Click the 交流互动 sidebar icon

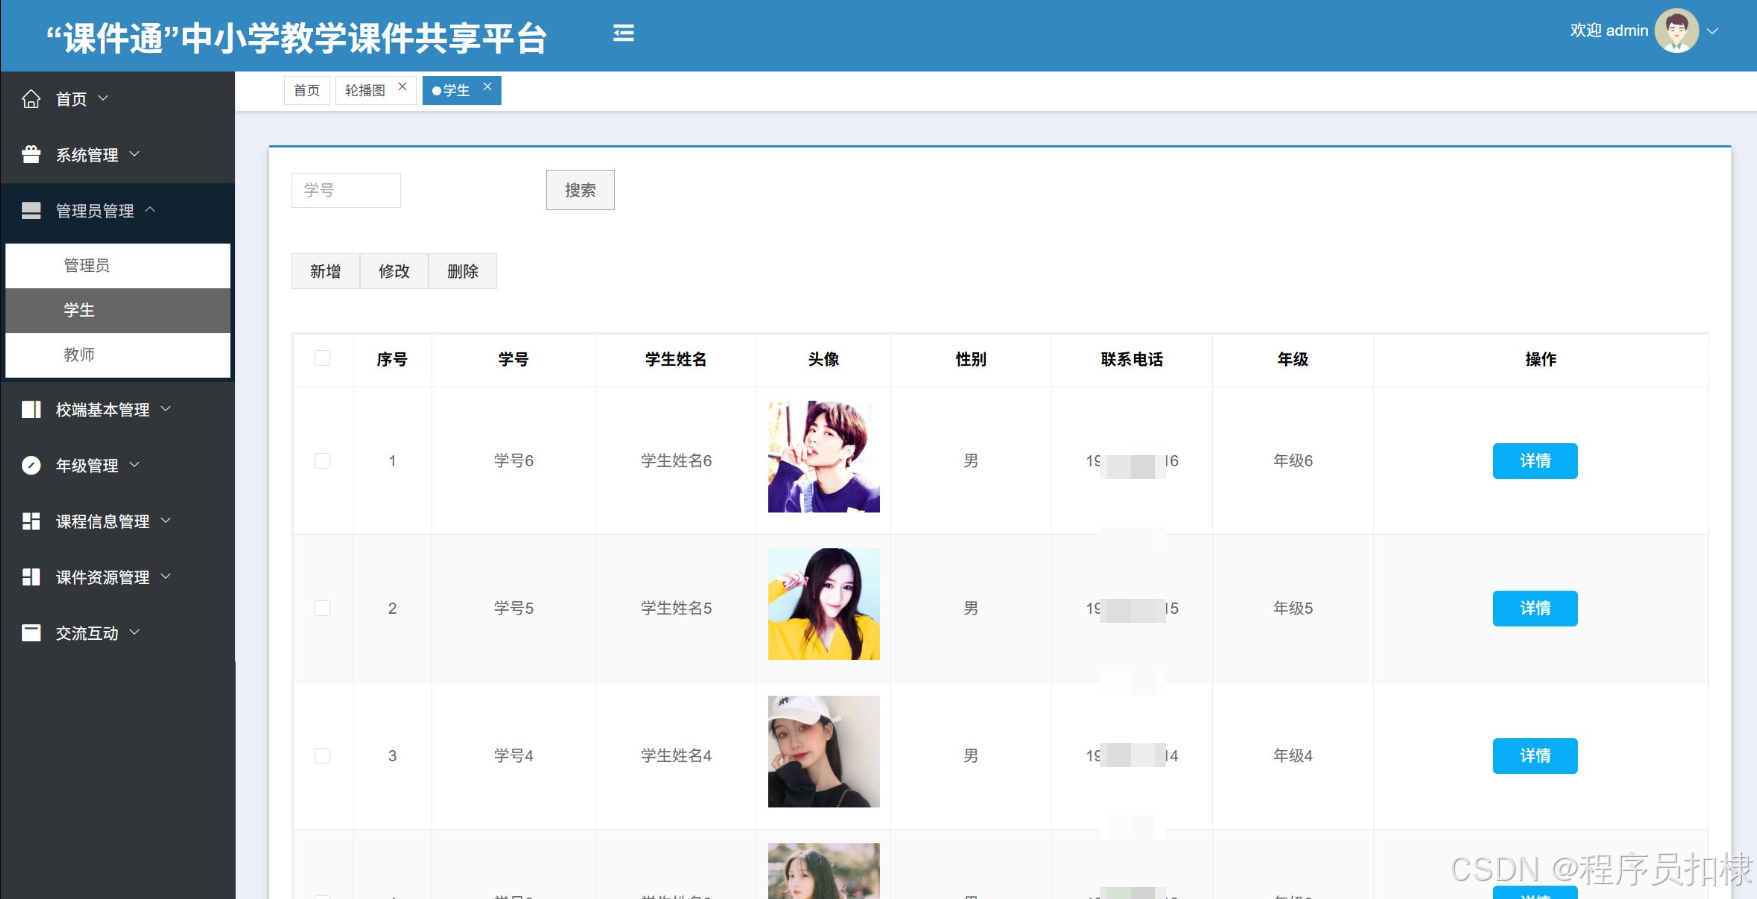(x=31, y=633)
